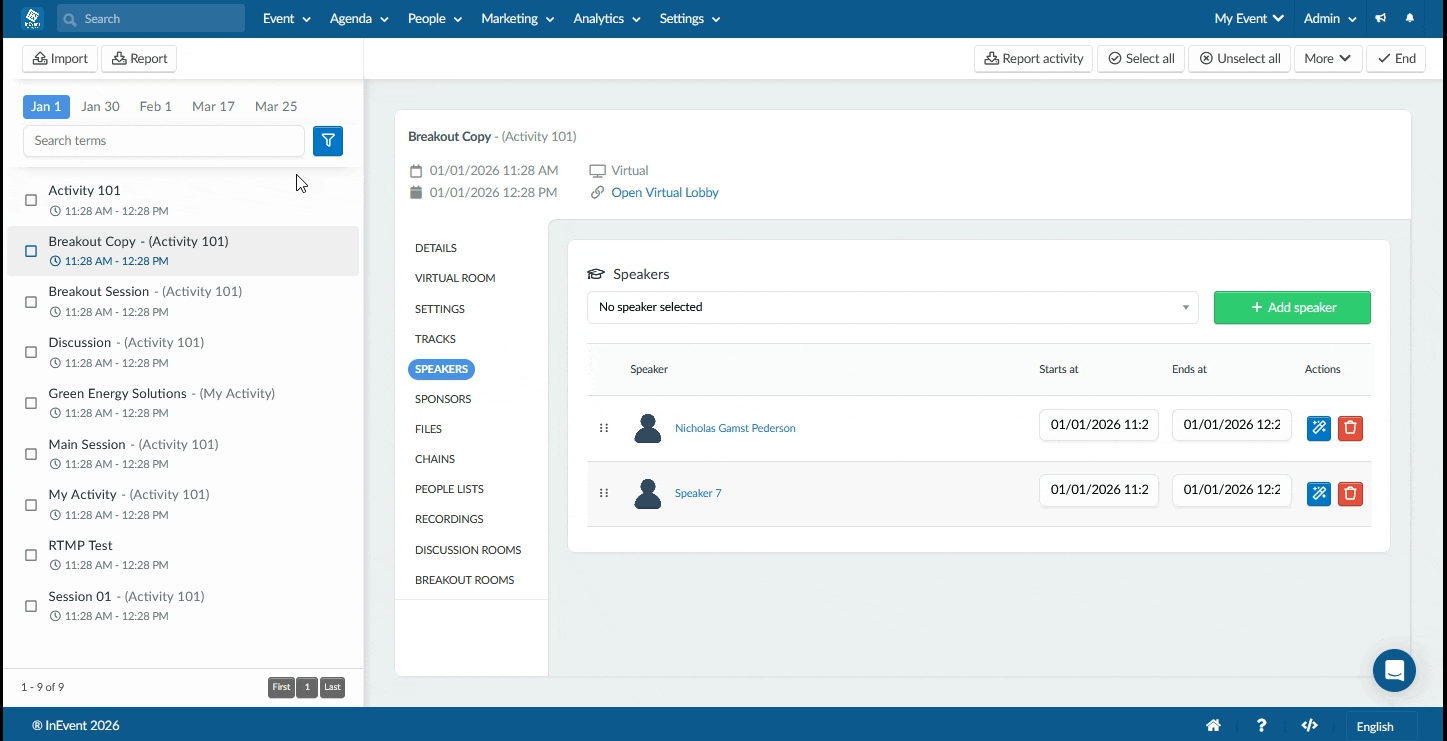Edit Speaker 7 entry with wand icon
The image size is (1447, 741).
(1319, 493)
